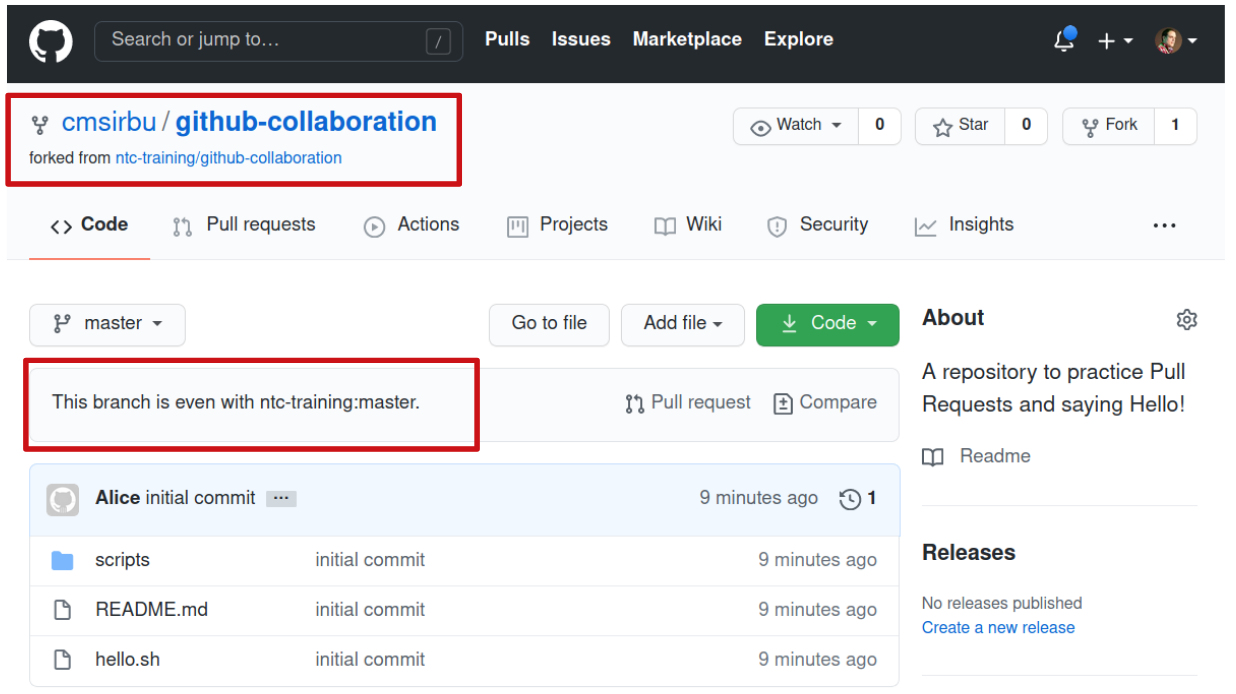
Task: Open the three-dot overflow menu in repo tabs
Action: click(1164, 226)
